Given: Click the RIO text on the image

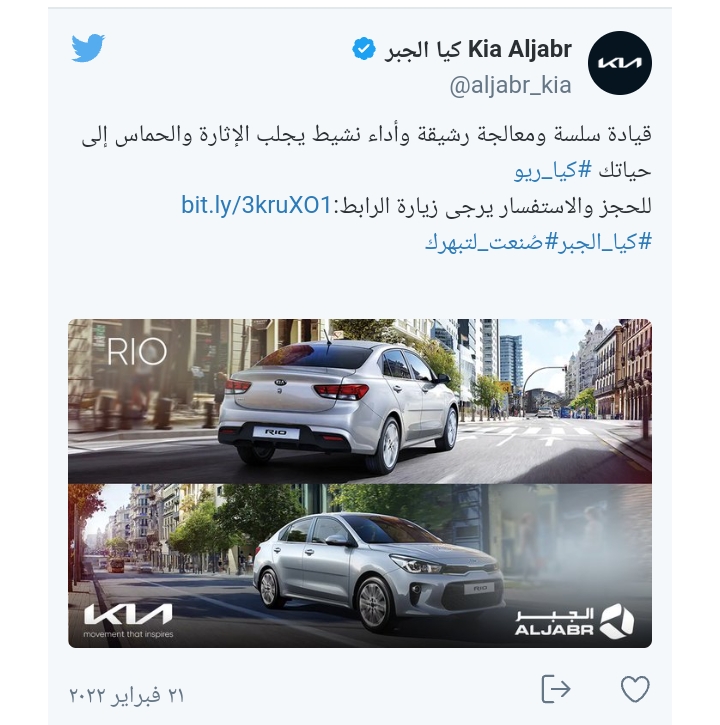Looking at the screenshot, I should point(136,352).
